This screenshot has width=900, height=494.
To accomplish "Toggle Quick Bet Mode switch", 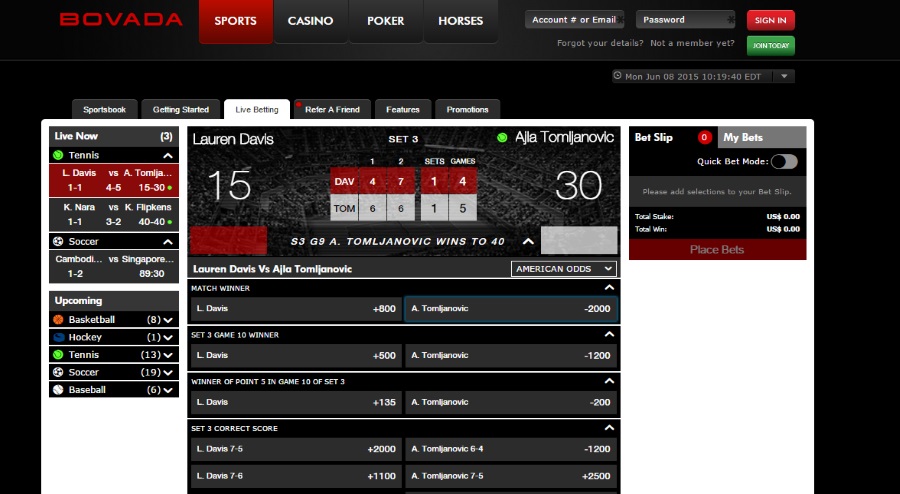I will (784, 162).
